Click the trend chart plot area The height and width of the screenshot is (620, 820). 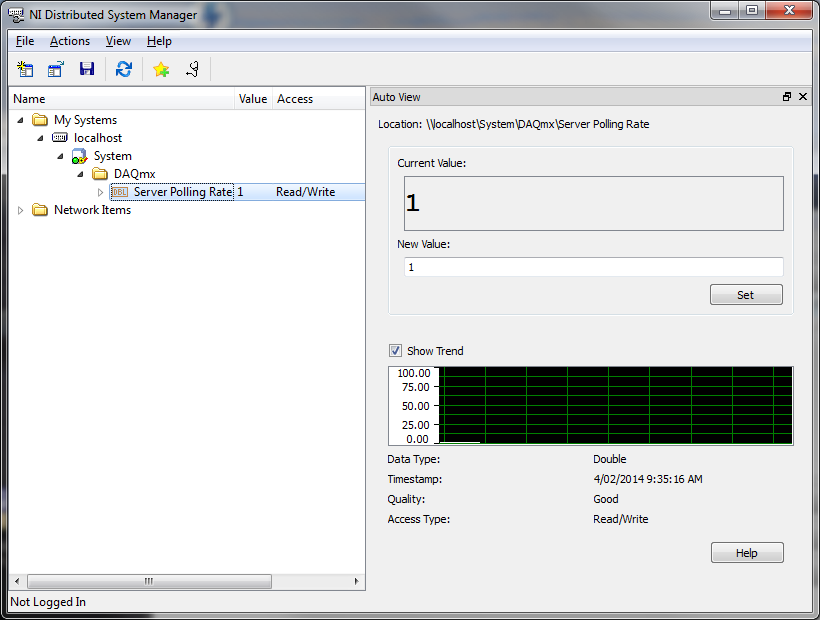[x=618, y=405]
